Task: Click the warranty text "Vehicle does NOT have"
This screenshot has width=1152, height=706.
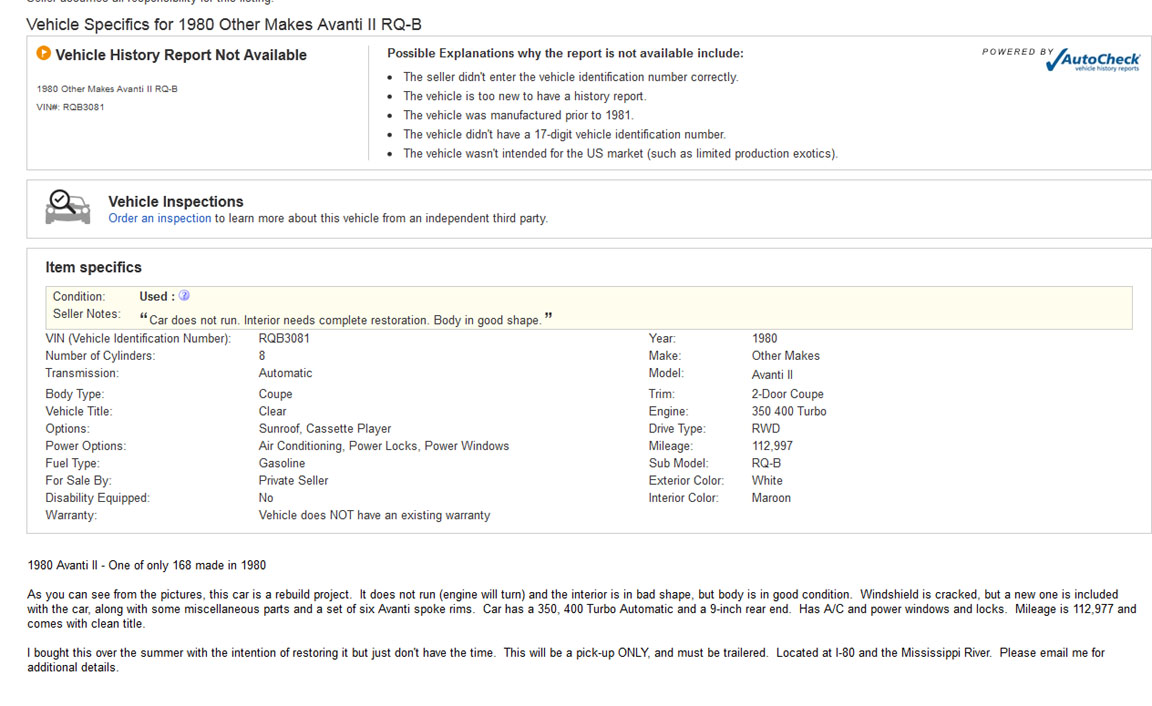Action: coord(374,515)
